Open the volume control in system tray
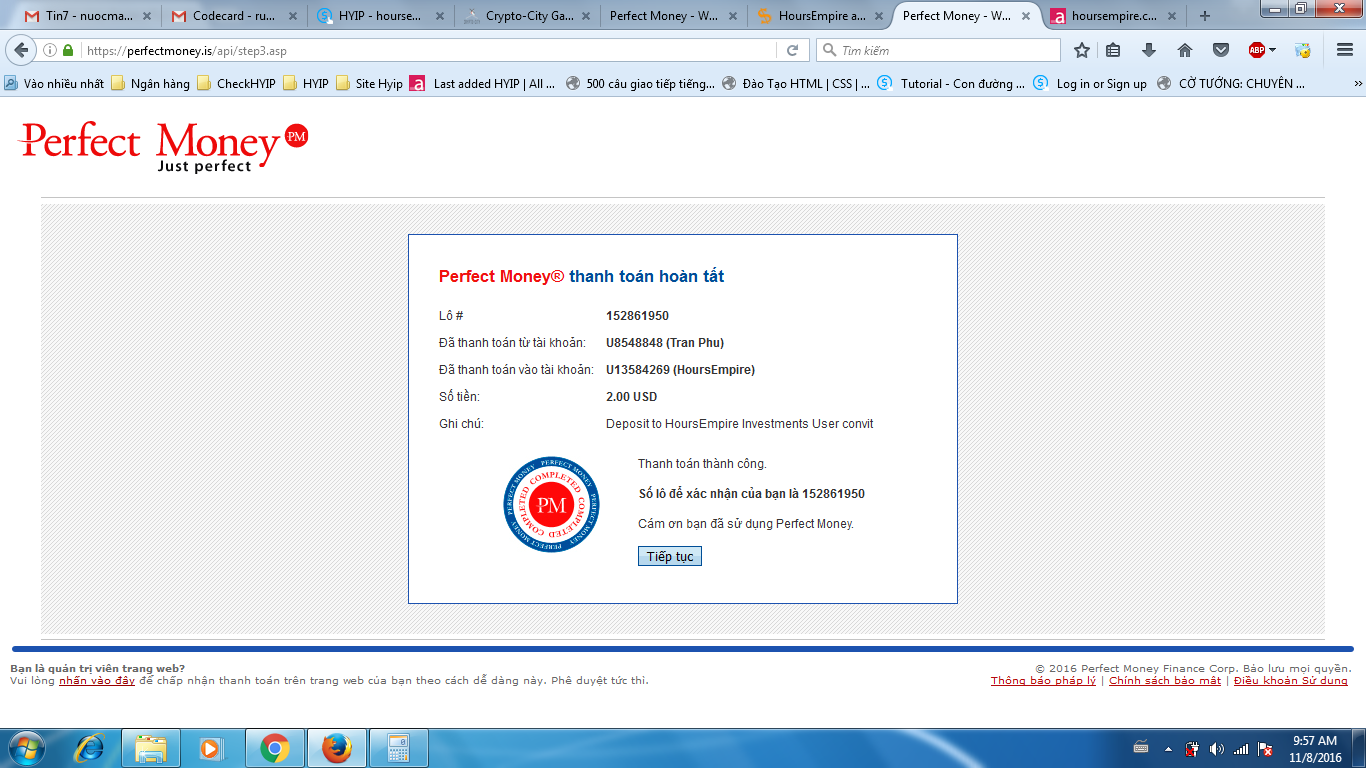Viewport: 1366px width, 768px height. (1216, 748)
